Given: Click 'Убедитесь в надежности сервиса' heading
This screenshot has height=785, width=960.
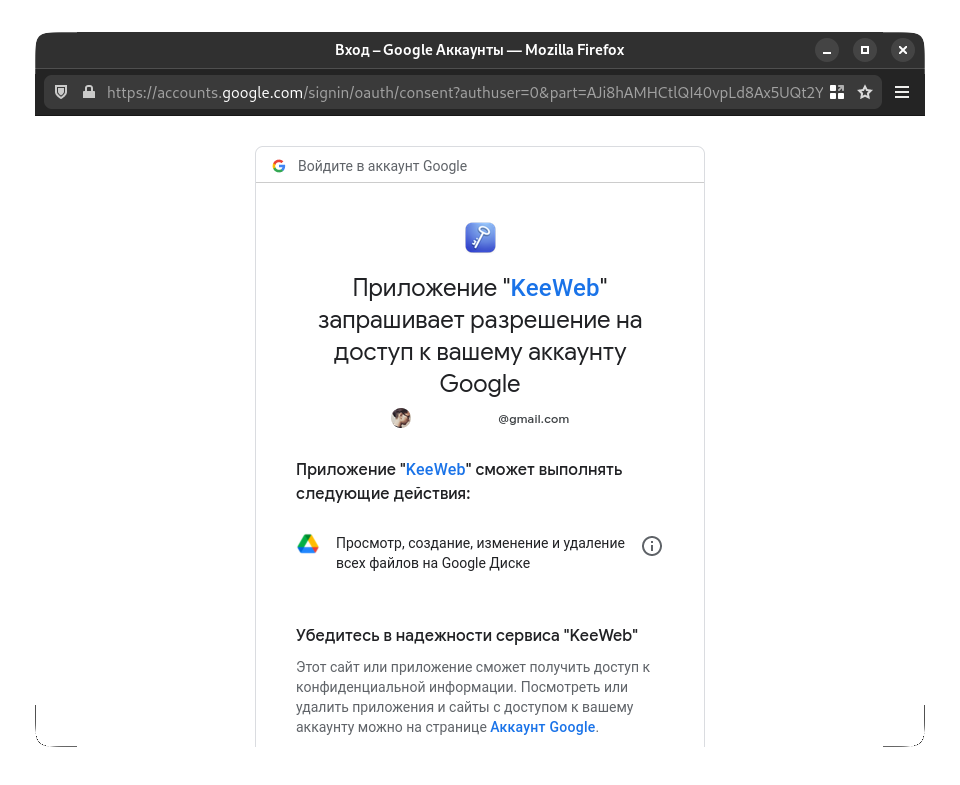Looking at the screenshot, I should pyautogui.click(x=467, y=636).
